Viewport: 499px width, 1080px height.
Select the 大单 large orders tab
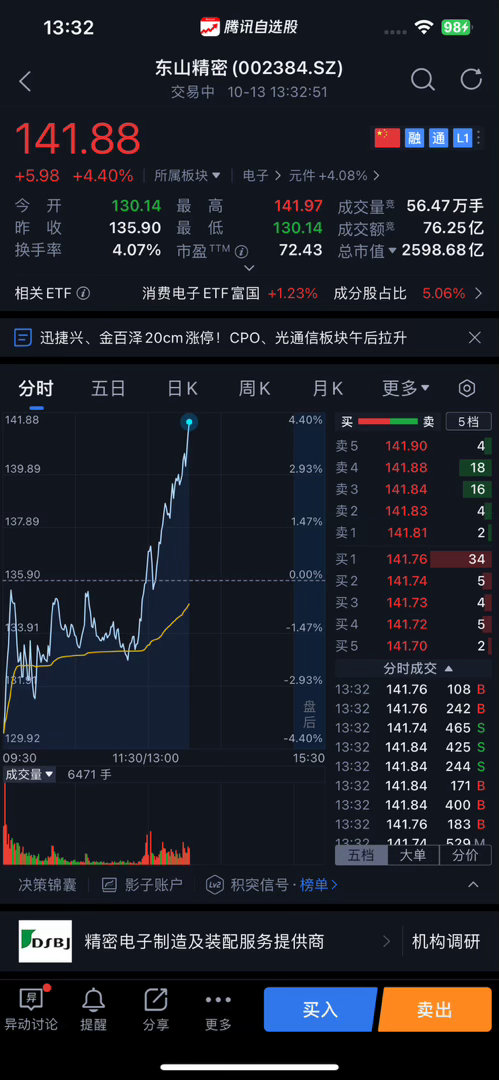coord(414,855)
